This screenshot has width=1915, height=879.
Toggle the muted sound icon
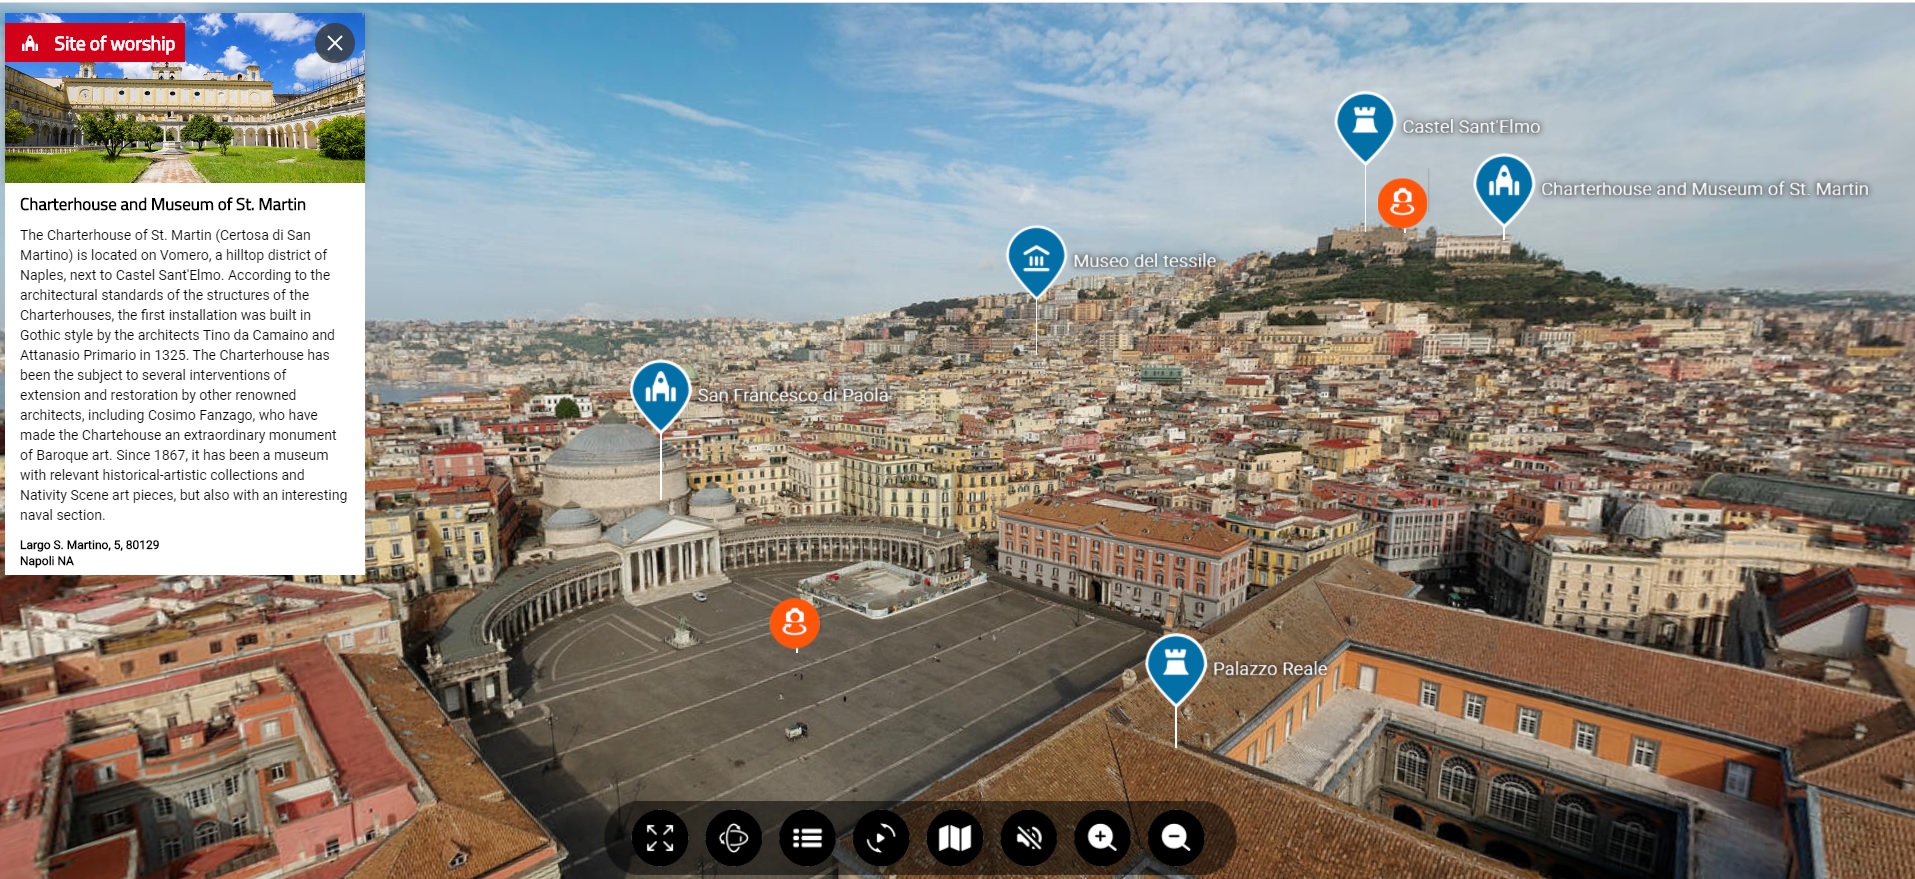pos(1029,837)
